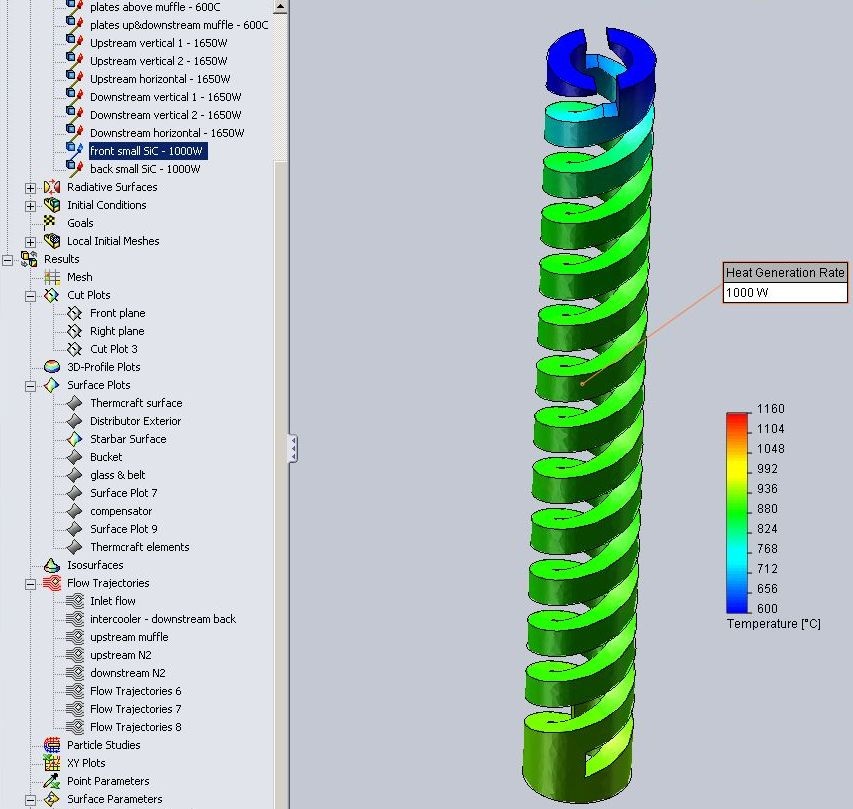Click the Mesh grid icon
This screenshot has height=809, width=853.
coord(52,277)
